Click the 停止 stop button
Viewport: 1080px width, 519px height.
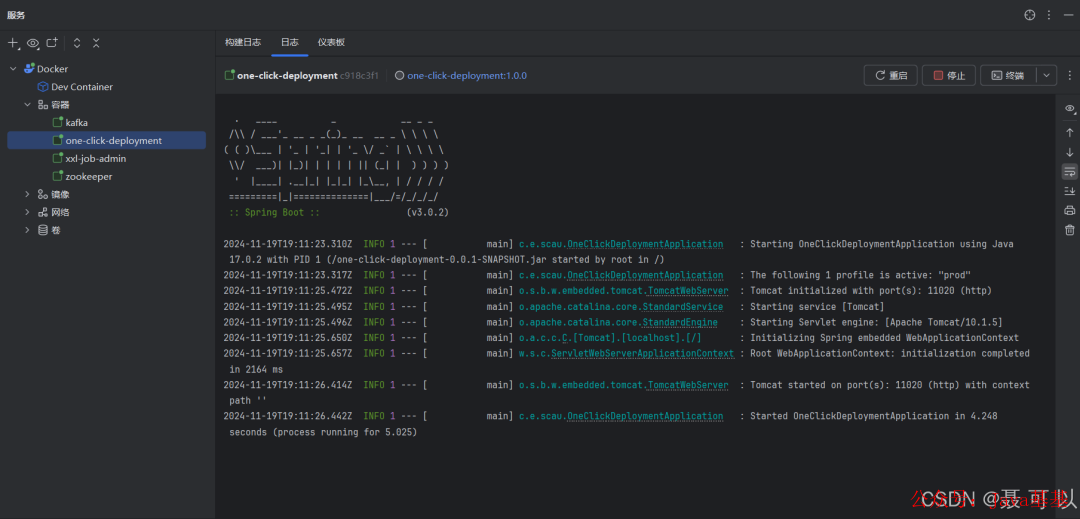pyautogui.click(x=949, y=76)
